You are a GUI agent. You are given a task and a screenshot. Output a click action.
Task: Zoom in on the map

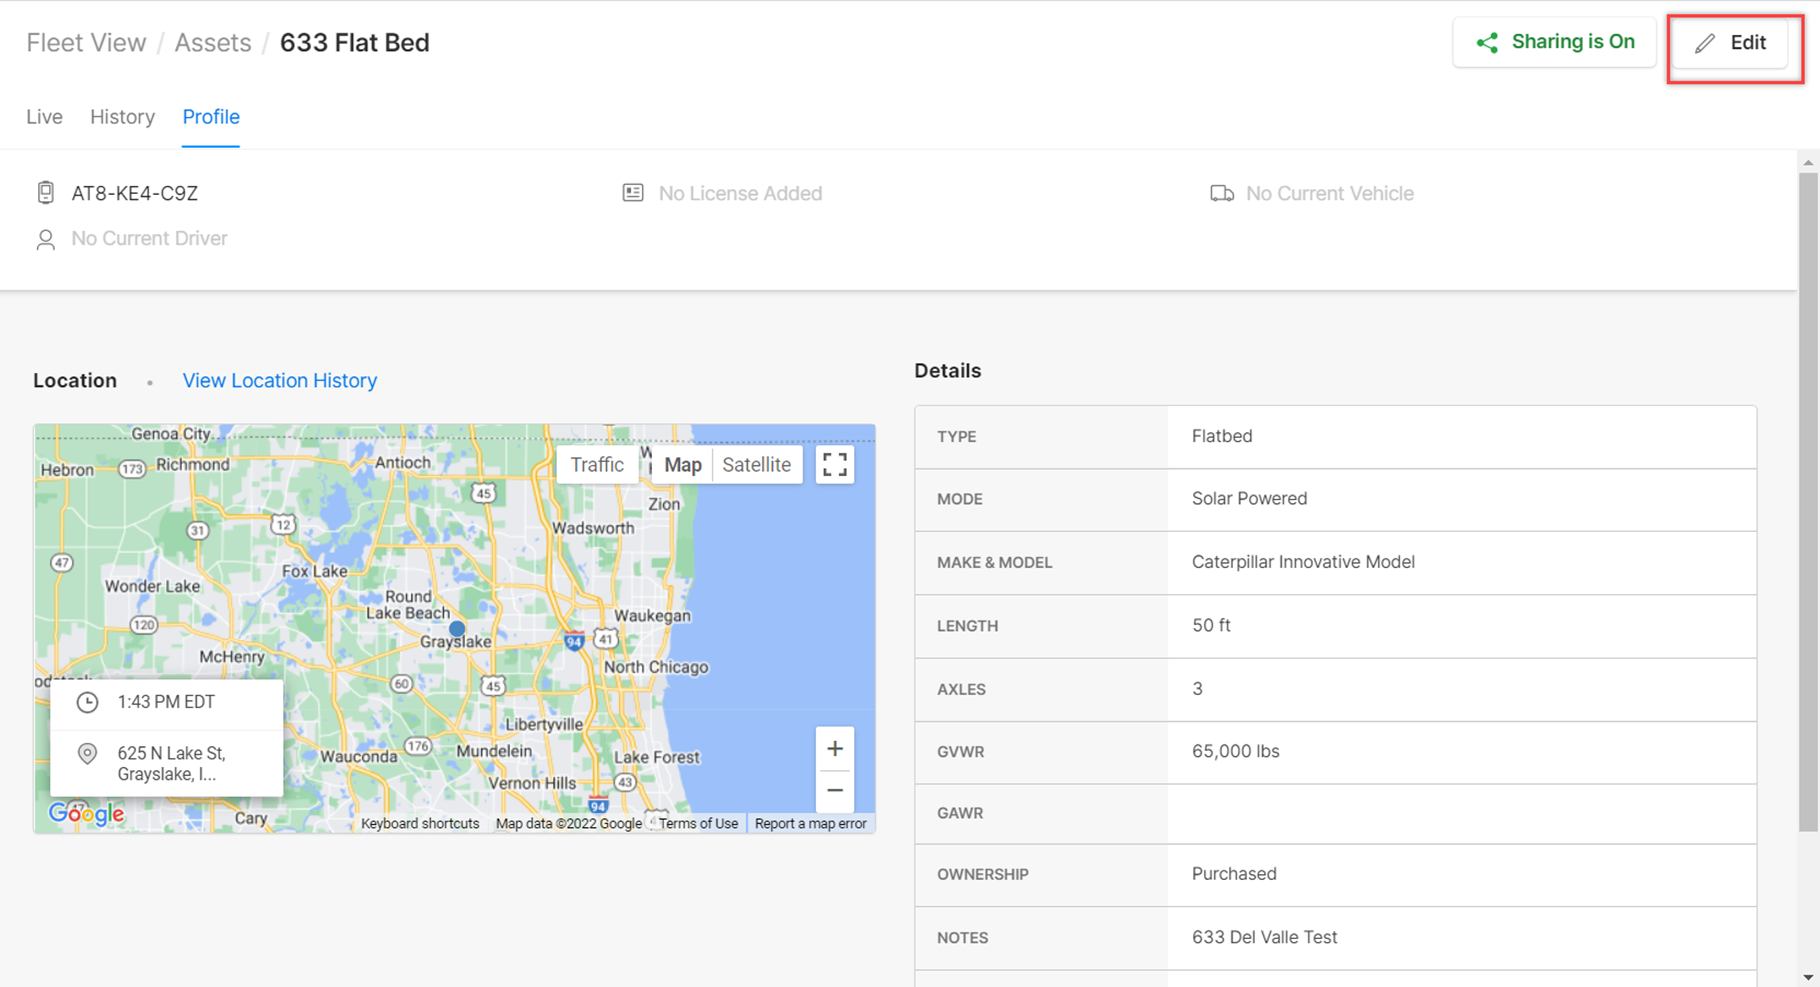tap(835, 749)
